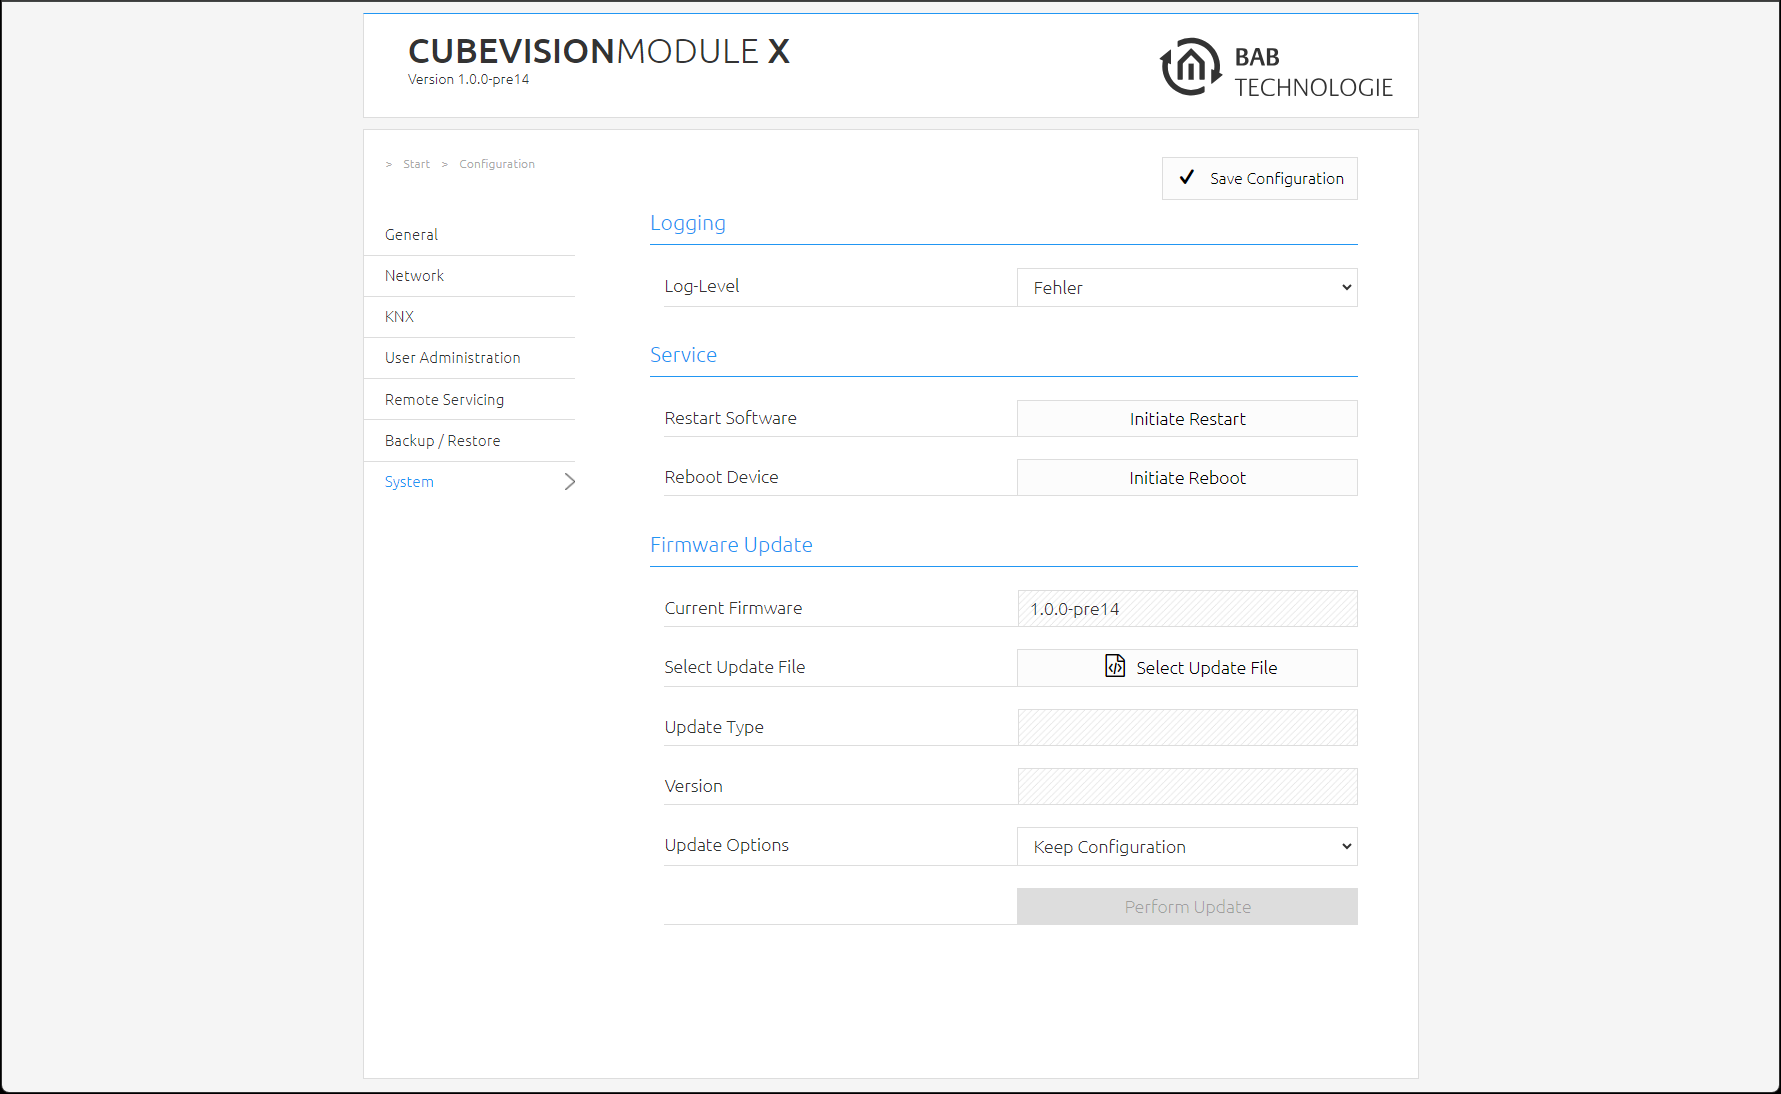Image resolution: width=1781 pixels, height=1094 pixels.
Task: Click the Select Update File button
Action: [x=1187, y=667]
